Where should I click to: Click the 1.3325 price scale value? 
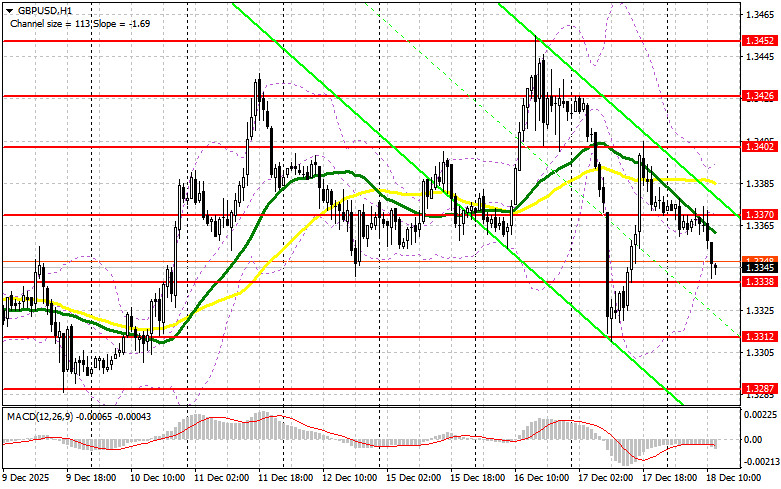tap(760, 311)
